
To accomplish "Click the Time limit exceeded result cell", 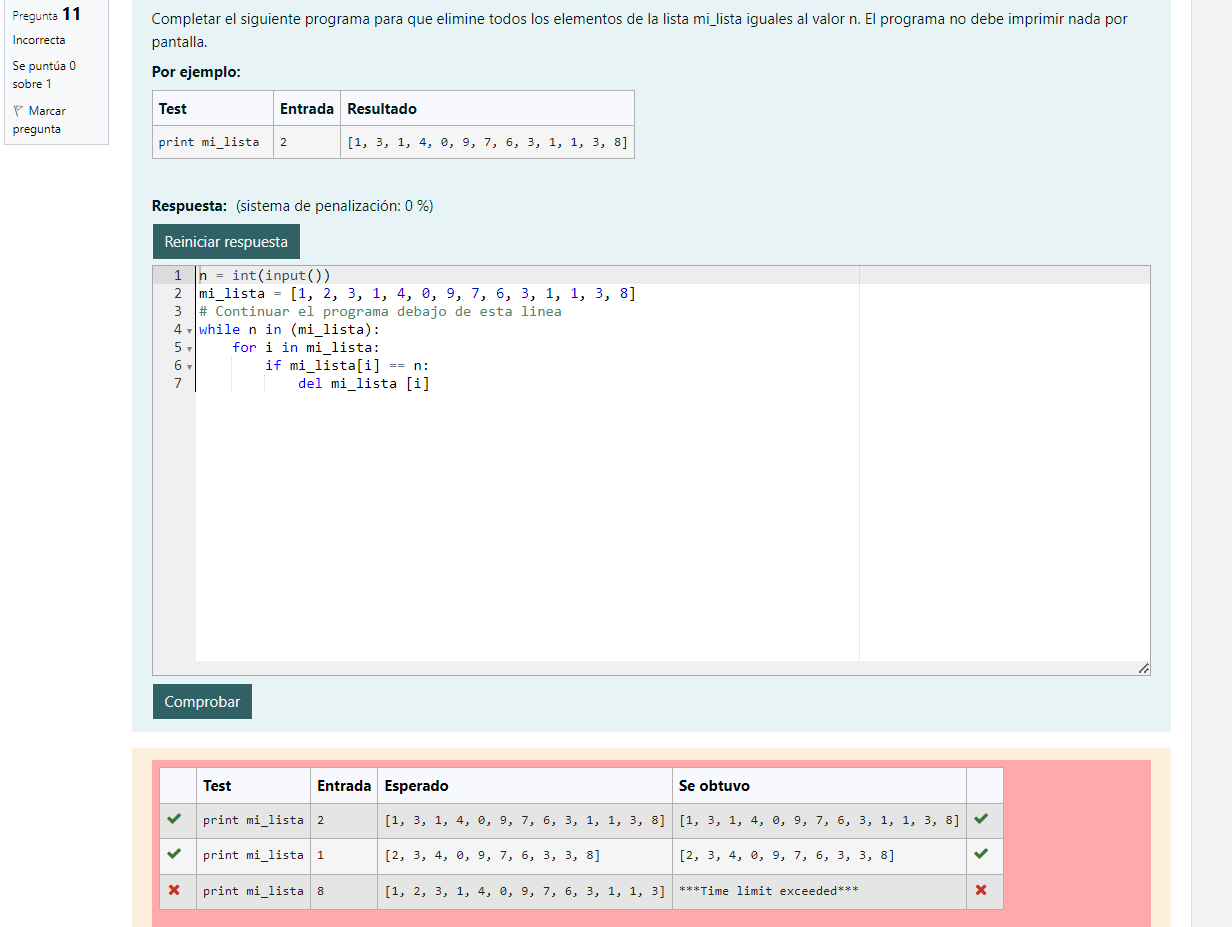I will [x=768, y=890].
